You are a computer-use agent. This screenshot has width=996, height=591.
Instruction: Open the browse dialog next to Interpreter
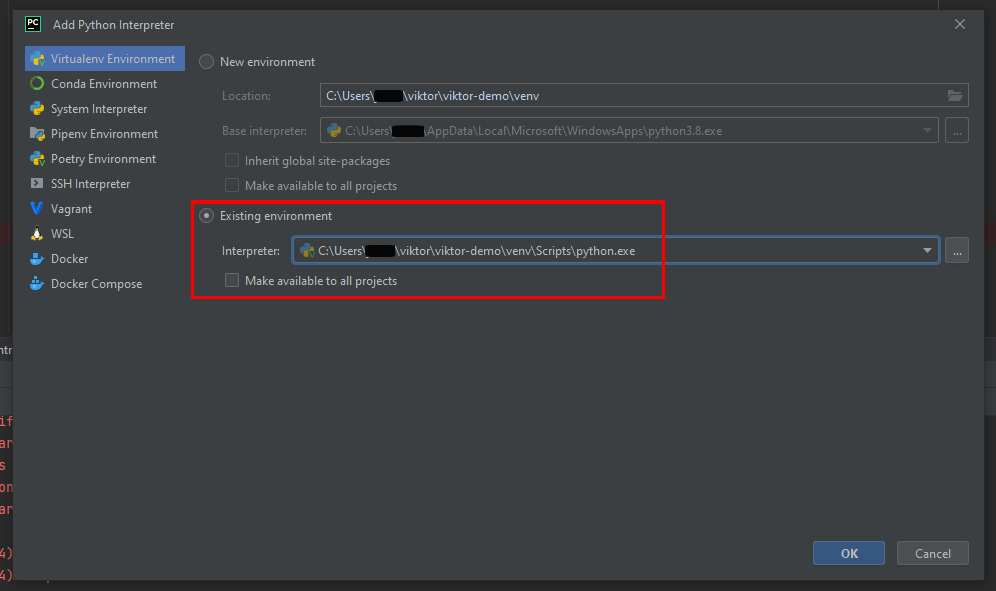[956, 250]
